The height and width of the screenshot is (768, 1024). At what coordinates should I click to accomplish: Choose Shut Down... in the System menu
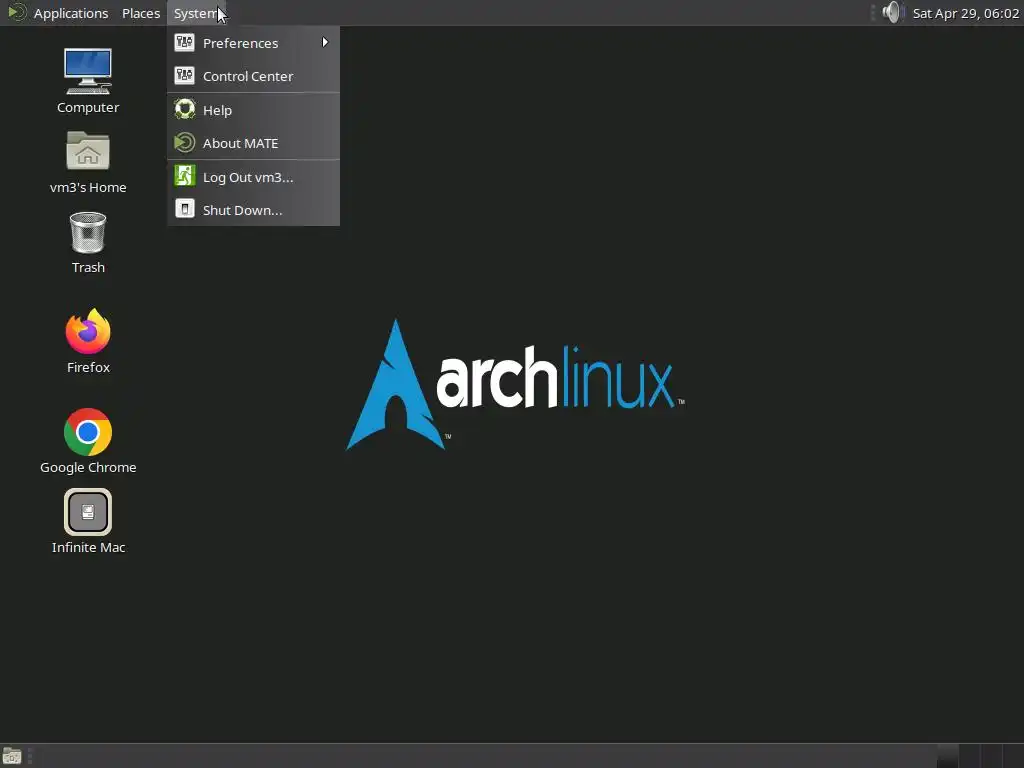coord(253,210)
